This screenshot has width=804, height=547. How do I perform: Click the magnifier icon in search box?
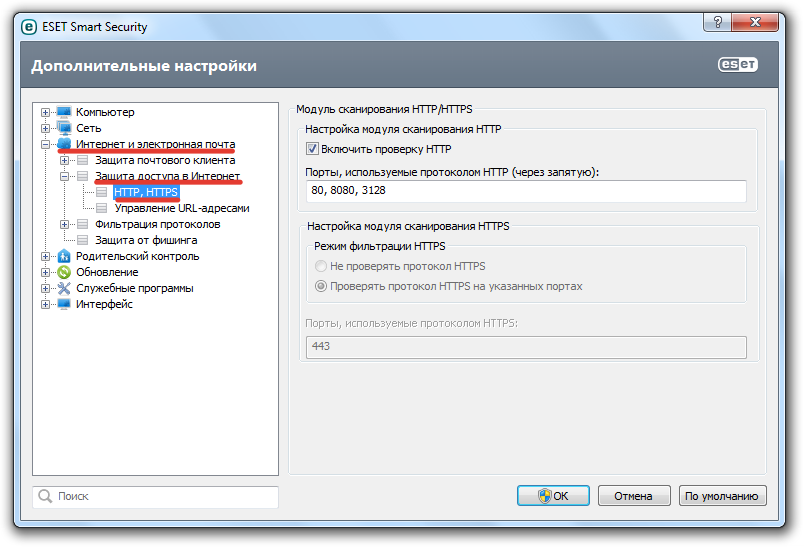pos(44,496)
